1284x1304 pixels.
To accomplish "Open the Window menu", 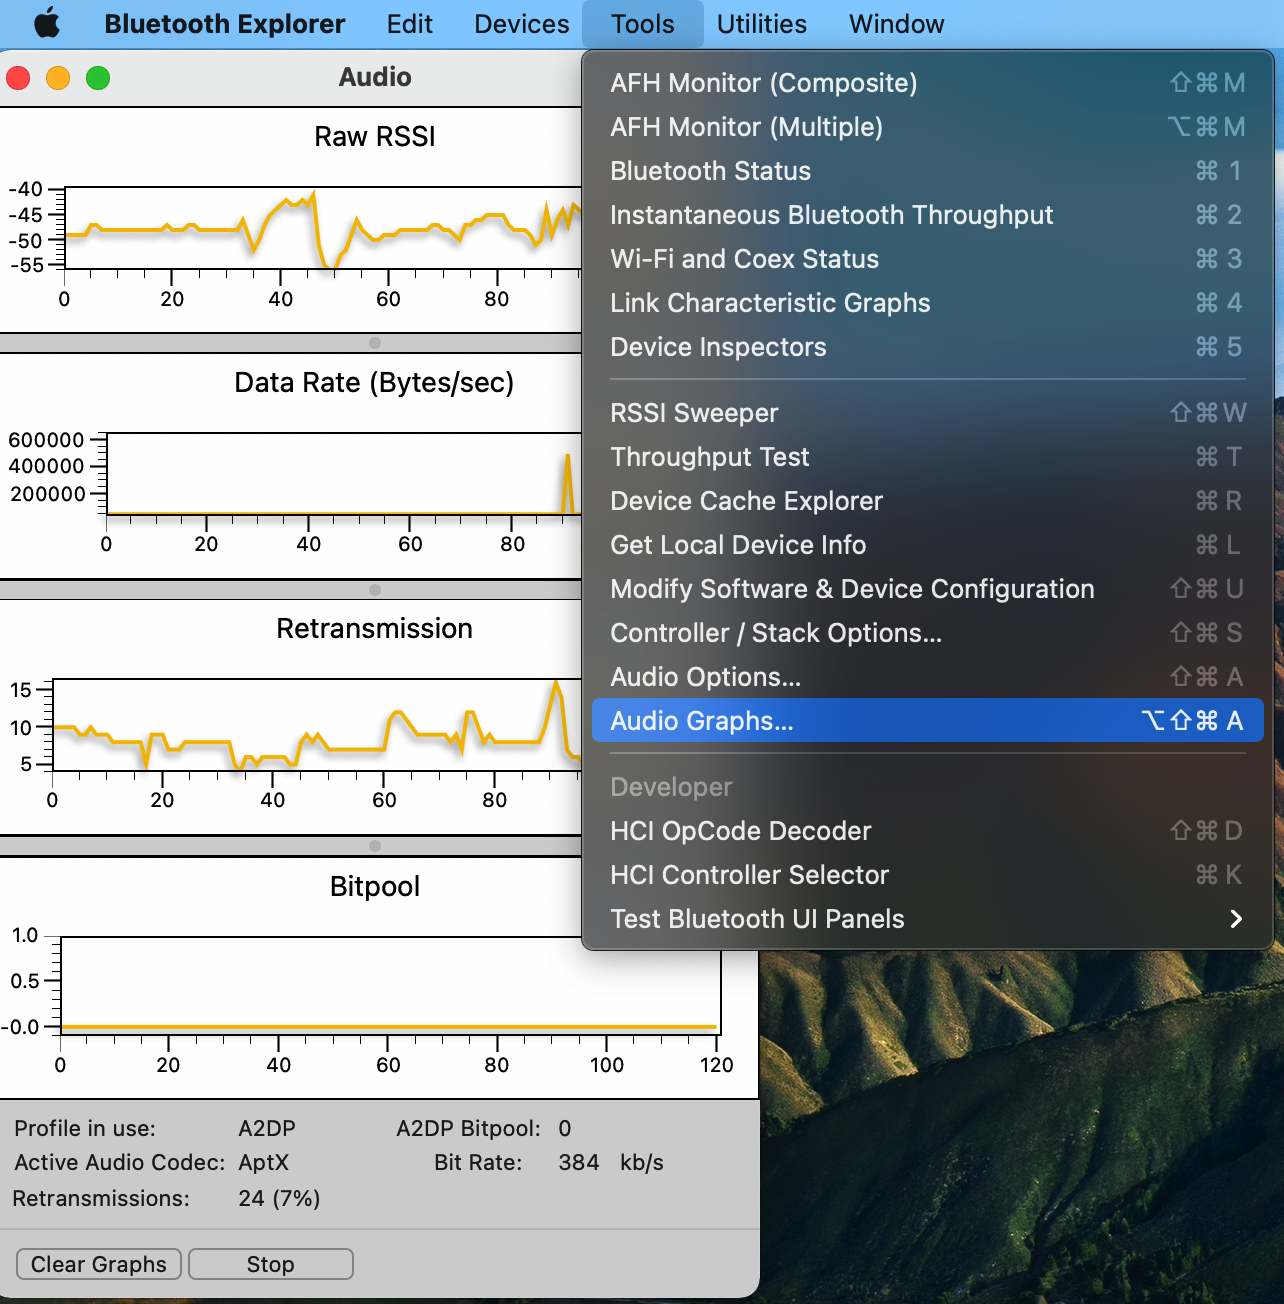I will coord(897,23).
